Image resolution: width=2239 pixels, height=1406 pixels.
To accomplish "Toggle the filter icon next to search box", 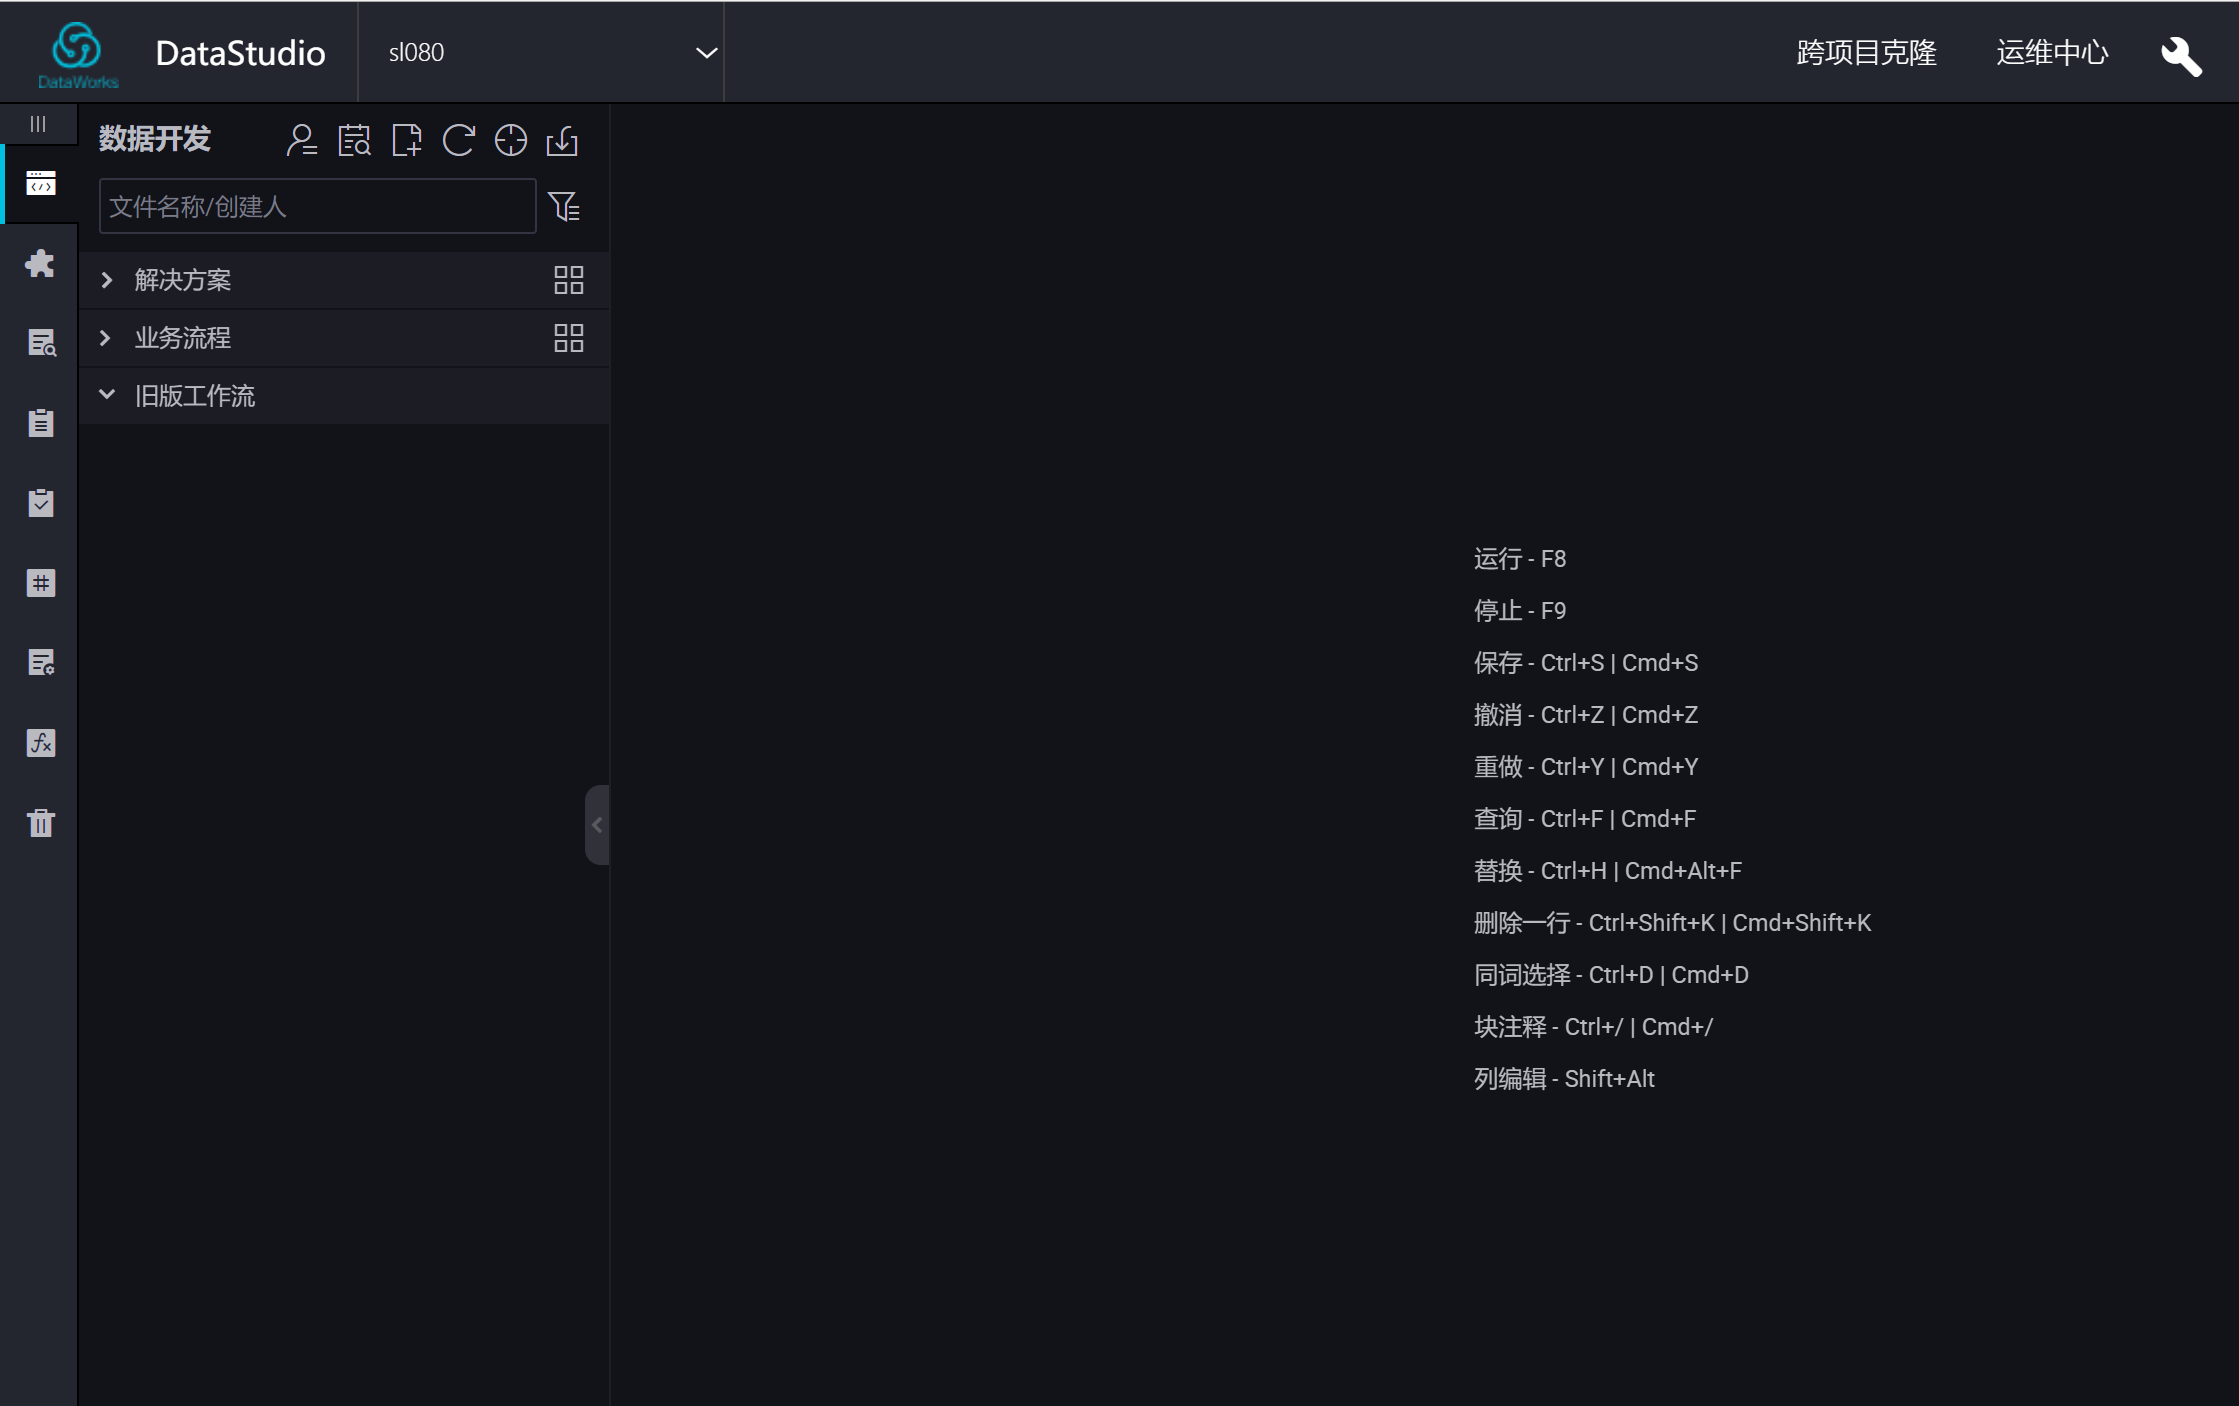I will tap(564, 207).
